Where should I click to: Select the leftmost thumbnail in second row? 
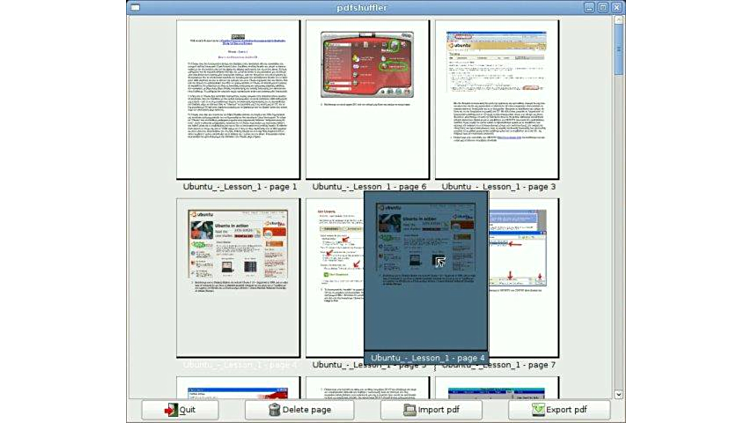(x=238, y=277)
